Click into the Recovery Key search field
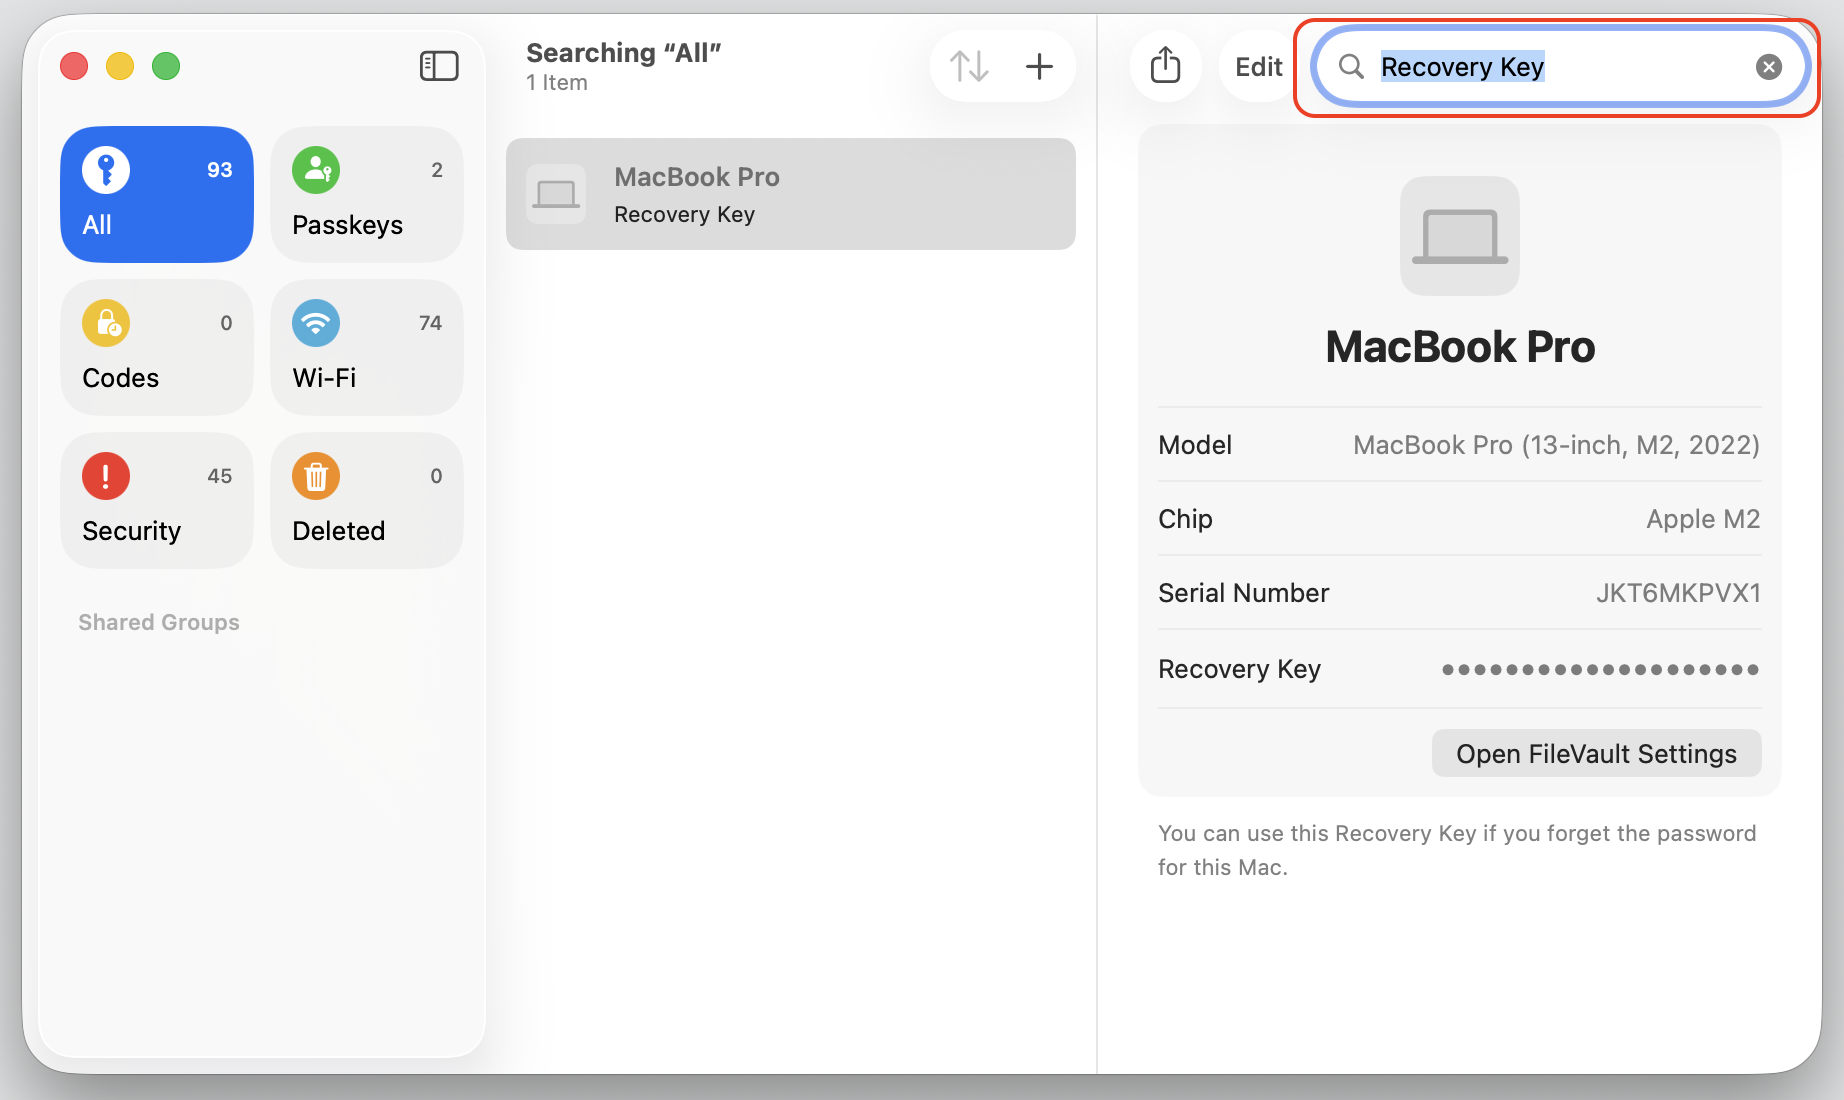 pyautogui.click(x=1560, y=67)
